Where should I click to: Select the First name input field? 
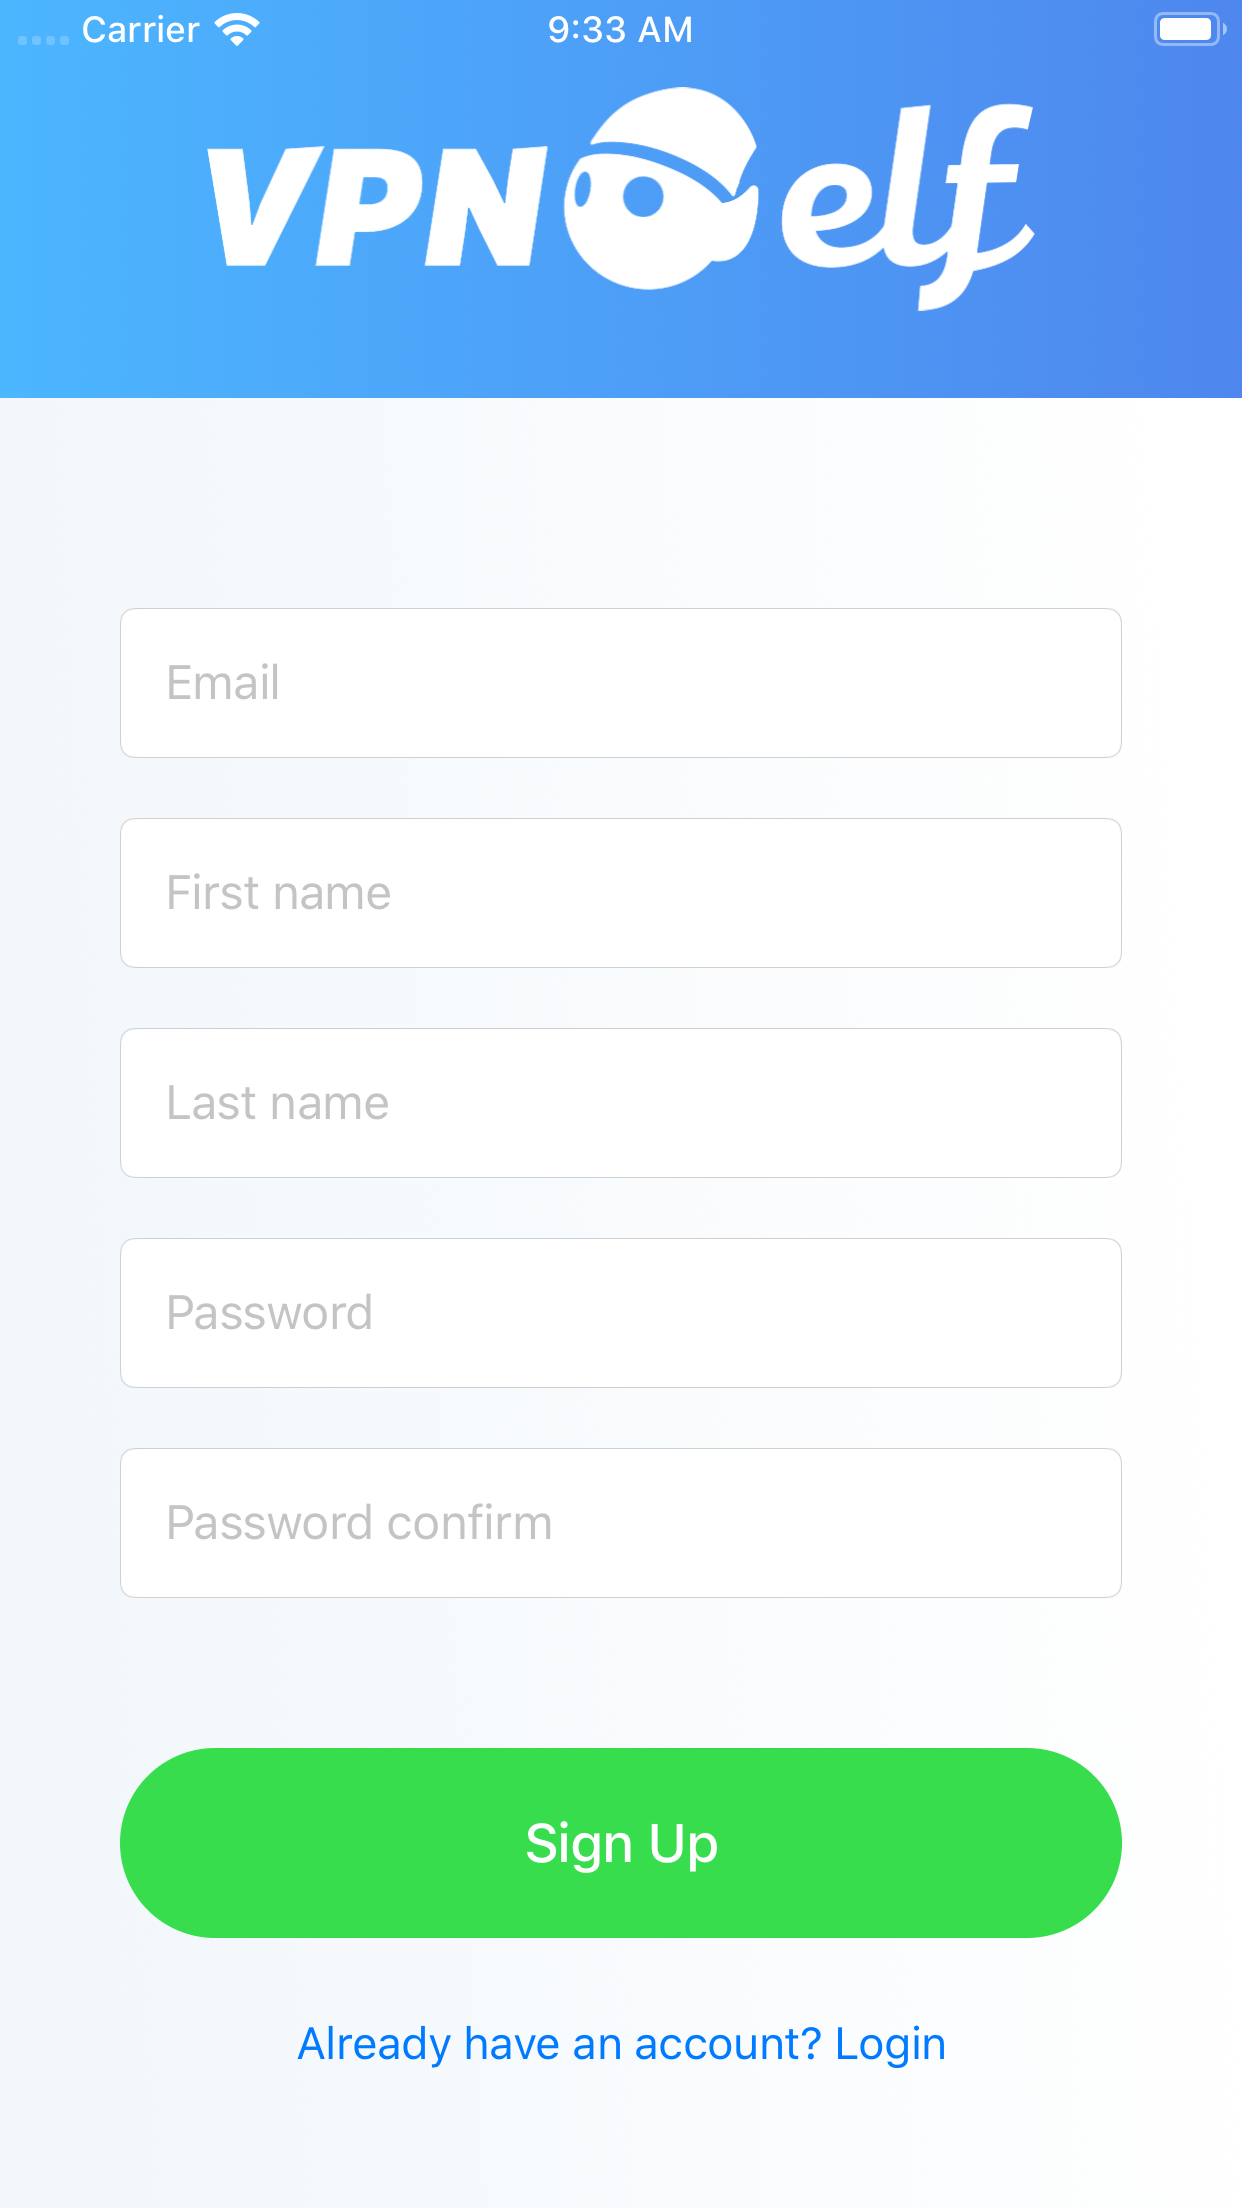tap(621, 892)
